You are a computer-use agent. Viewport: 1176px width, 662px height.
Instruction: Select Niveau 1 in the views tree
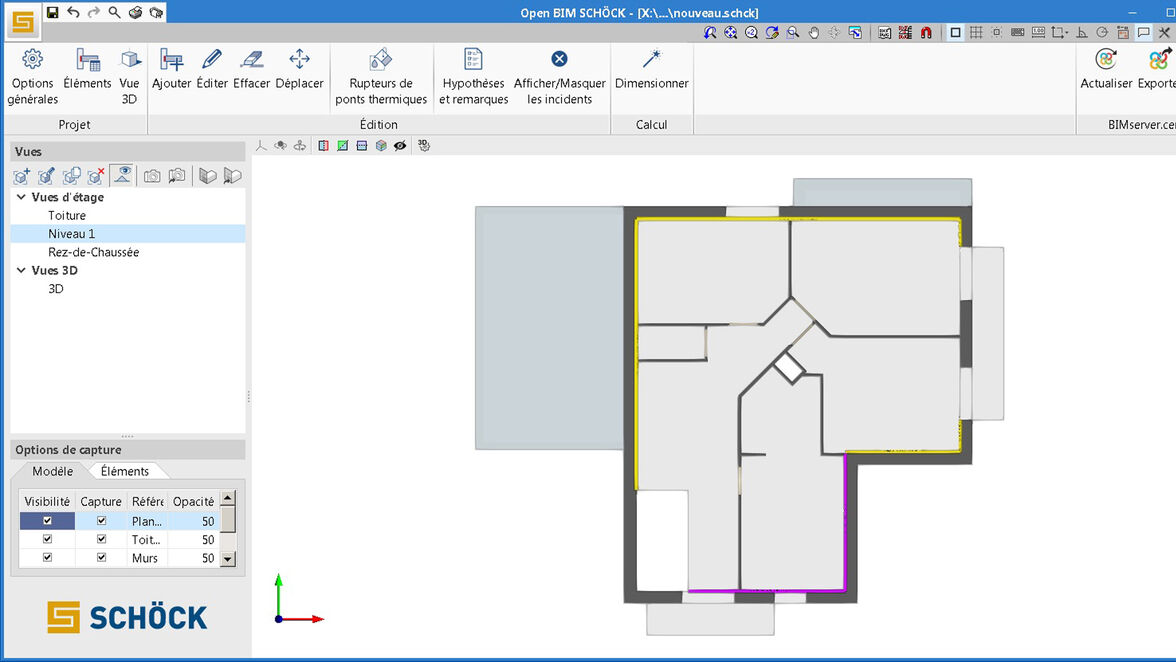(x=72, y=233)
